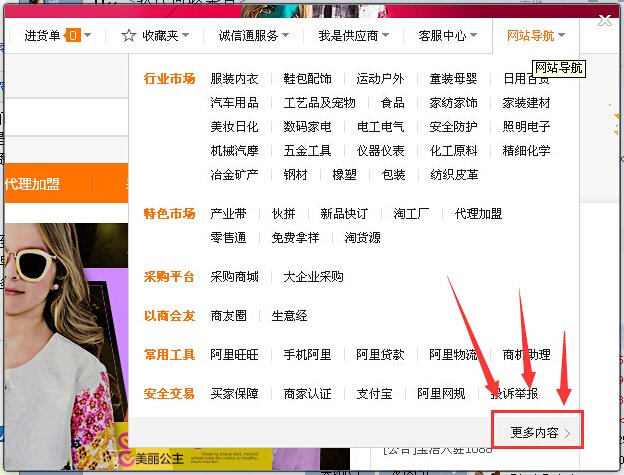Viewport: 624px width, 475px height.
Task: Click the 更多内容 link
Action: [x=534, y=432]
